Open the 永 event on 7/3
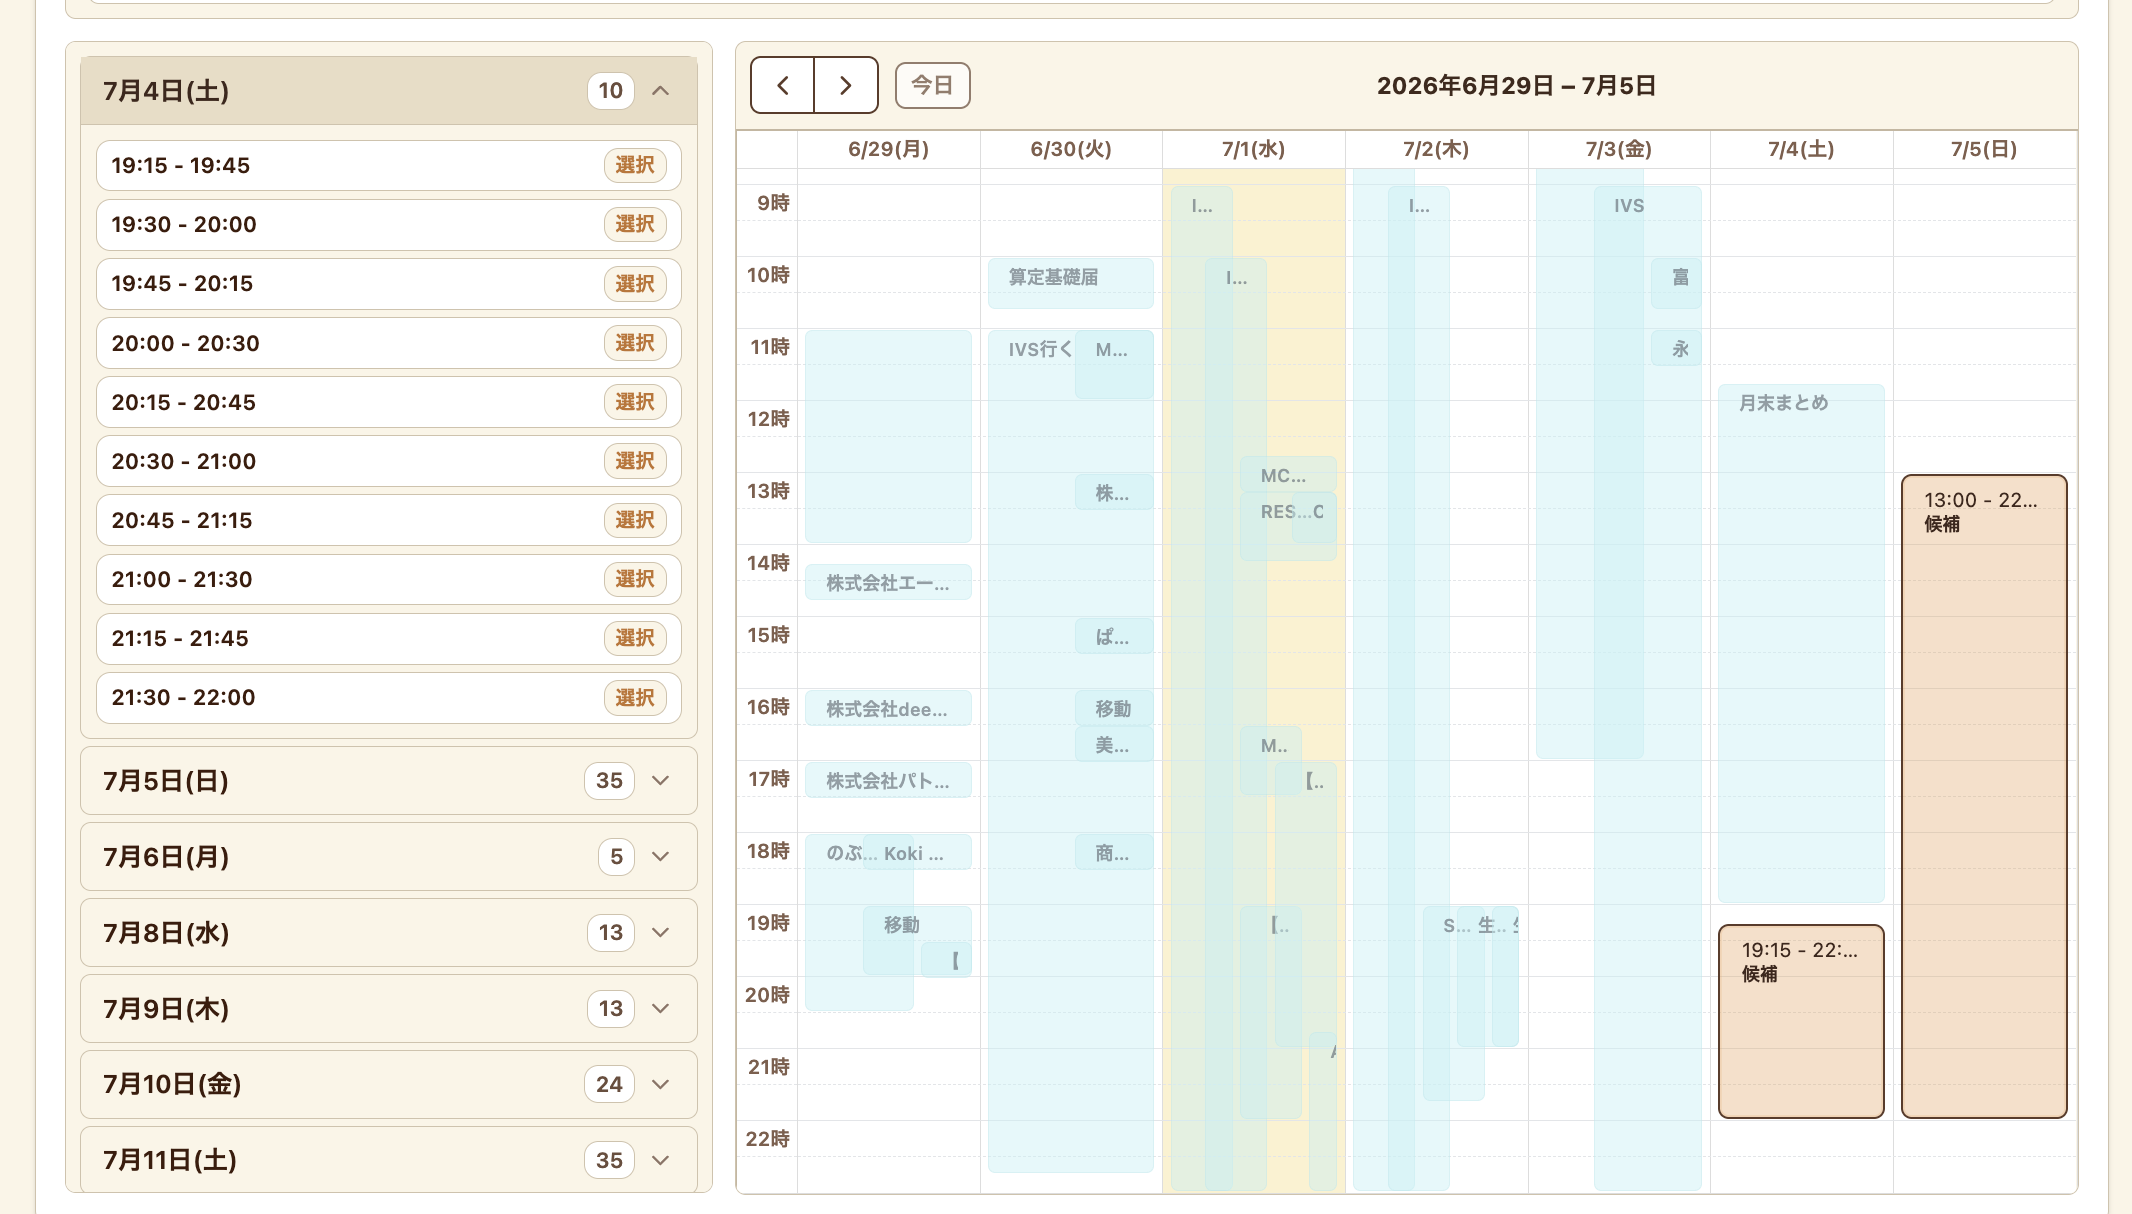 (1677, 348)
